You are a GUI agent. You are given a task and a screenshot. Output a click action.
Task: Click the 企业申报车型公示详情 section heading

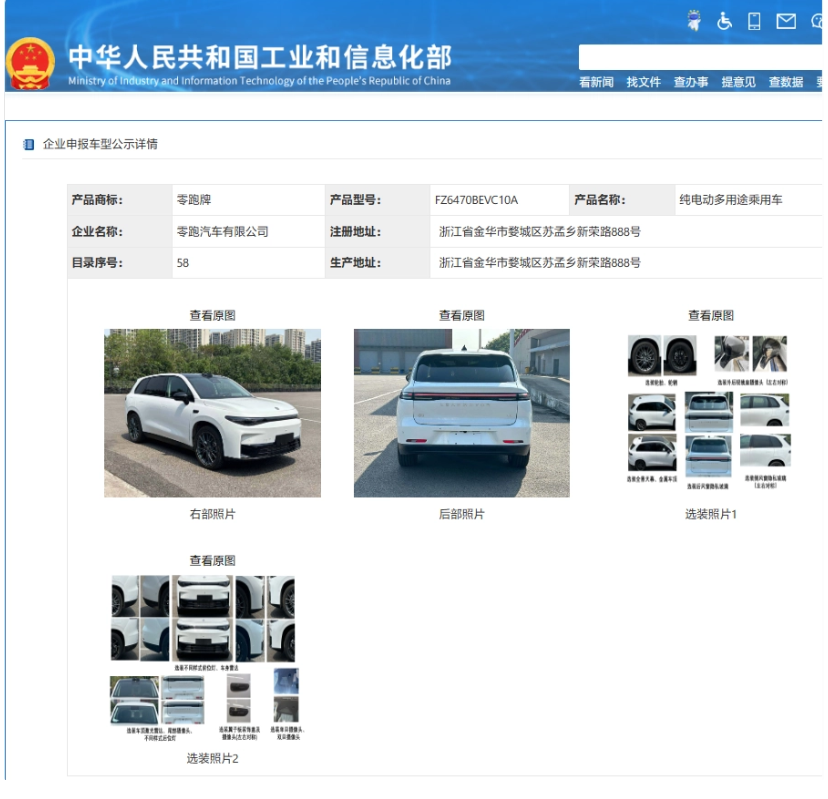point(100,144)
